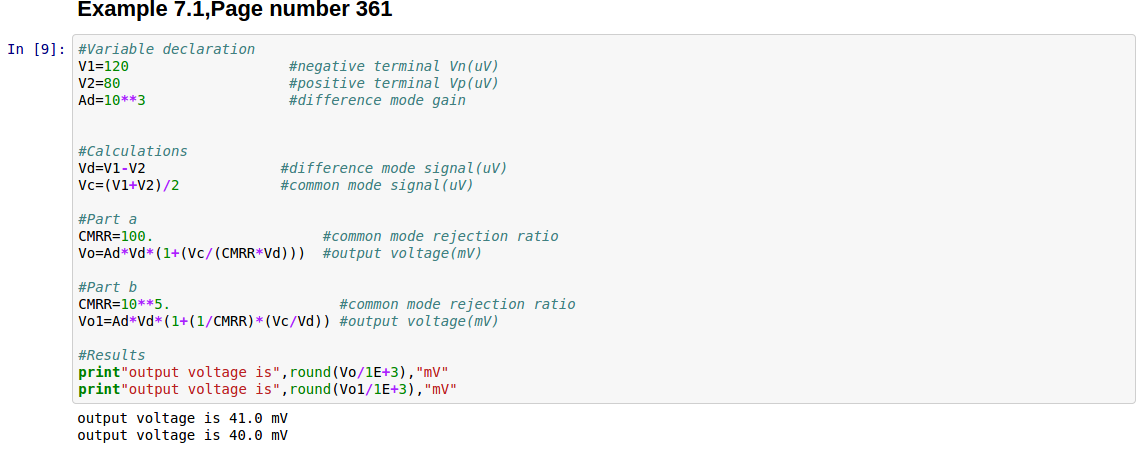Click the output line showing 41.0 mV
Image resolution: width=1147 pixels, height=456 pixels.
tap(182, 418)
